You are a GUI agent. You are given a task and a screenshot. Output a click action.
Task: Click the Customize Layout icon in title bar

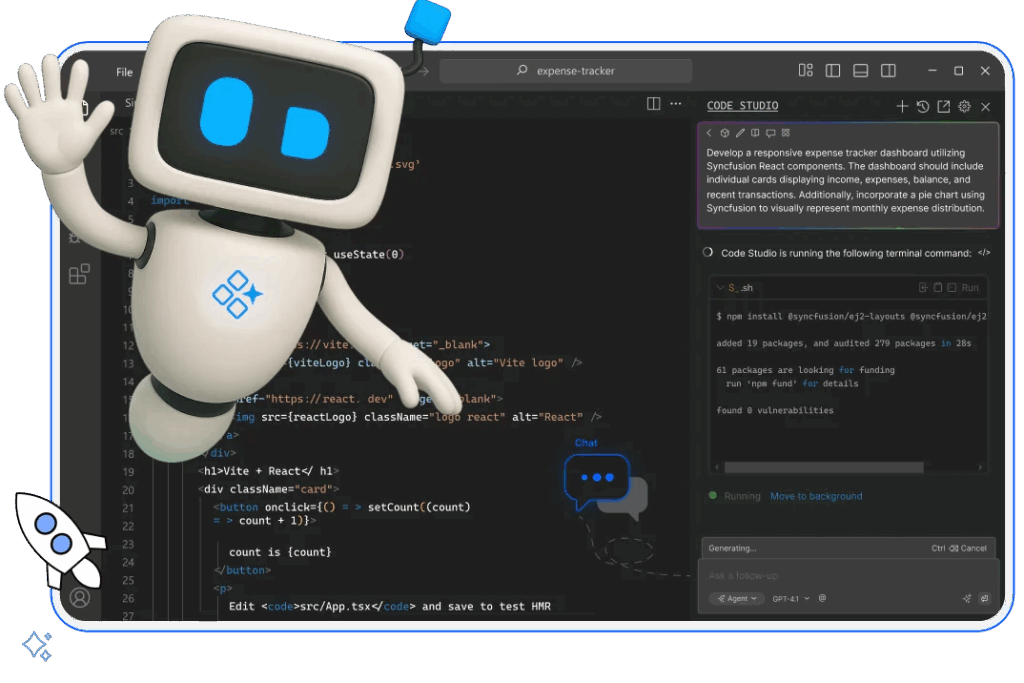[x=806, y=71]
